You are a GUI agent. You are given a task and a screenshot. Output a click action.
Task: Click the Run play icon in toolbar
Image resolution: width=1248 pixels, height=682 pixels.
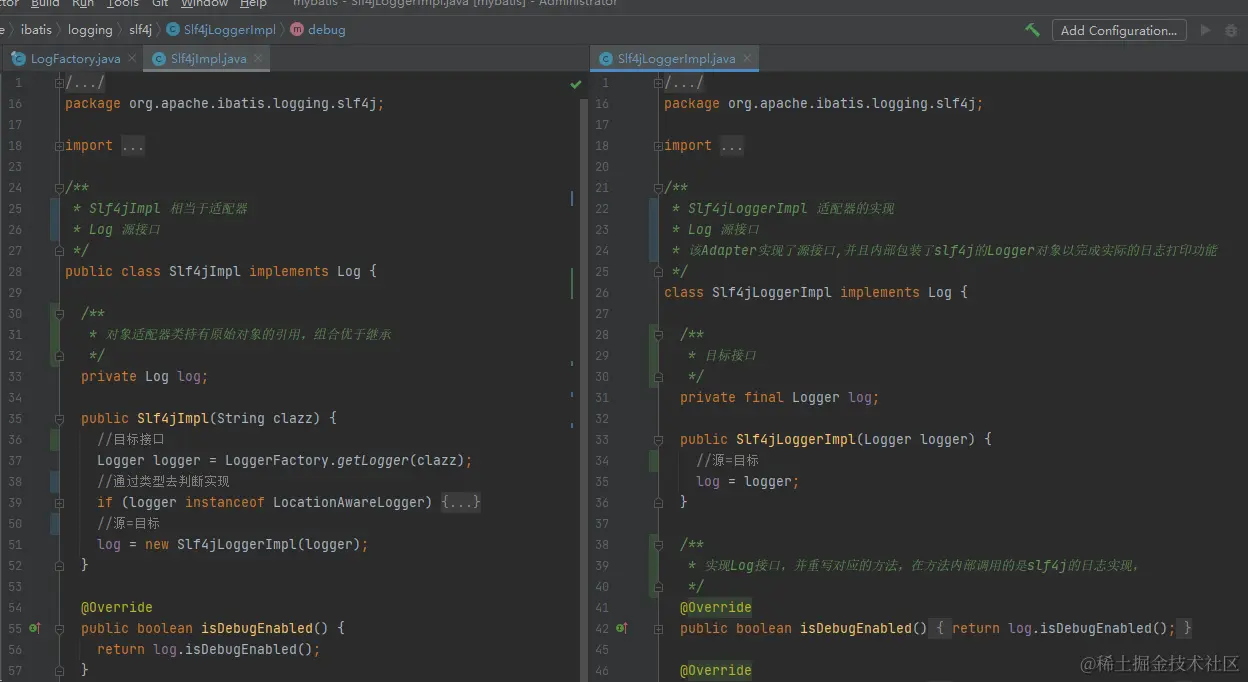coord(1205,30)
